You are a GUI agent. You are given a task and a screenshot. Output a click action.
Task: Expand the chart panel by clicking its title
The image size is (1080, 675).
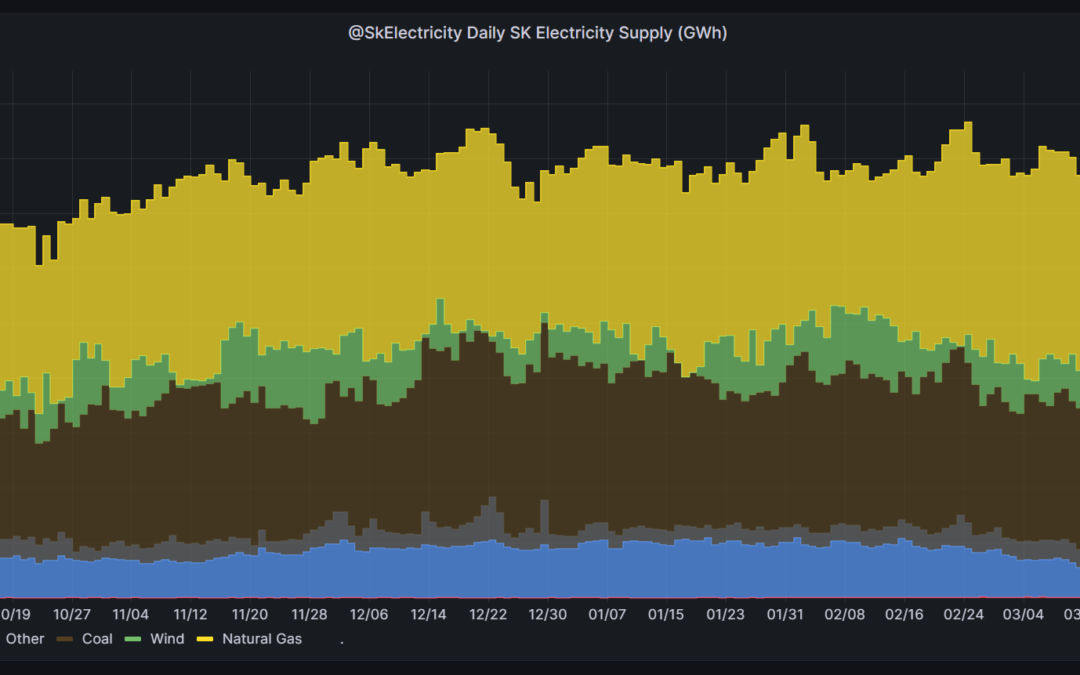537,32
